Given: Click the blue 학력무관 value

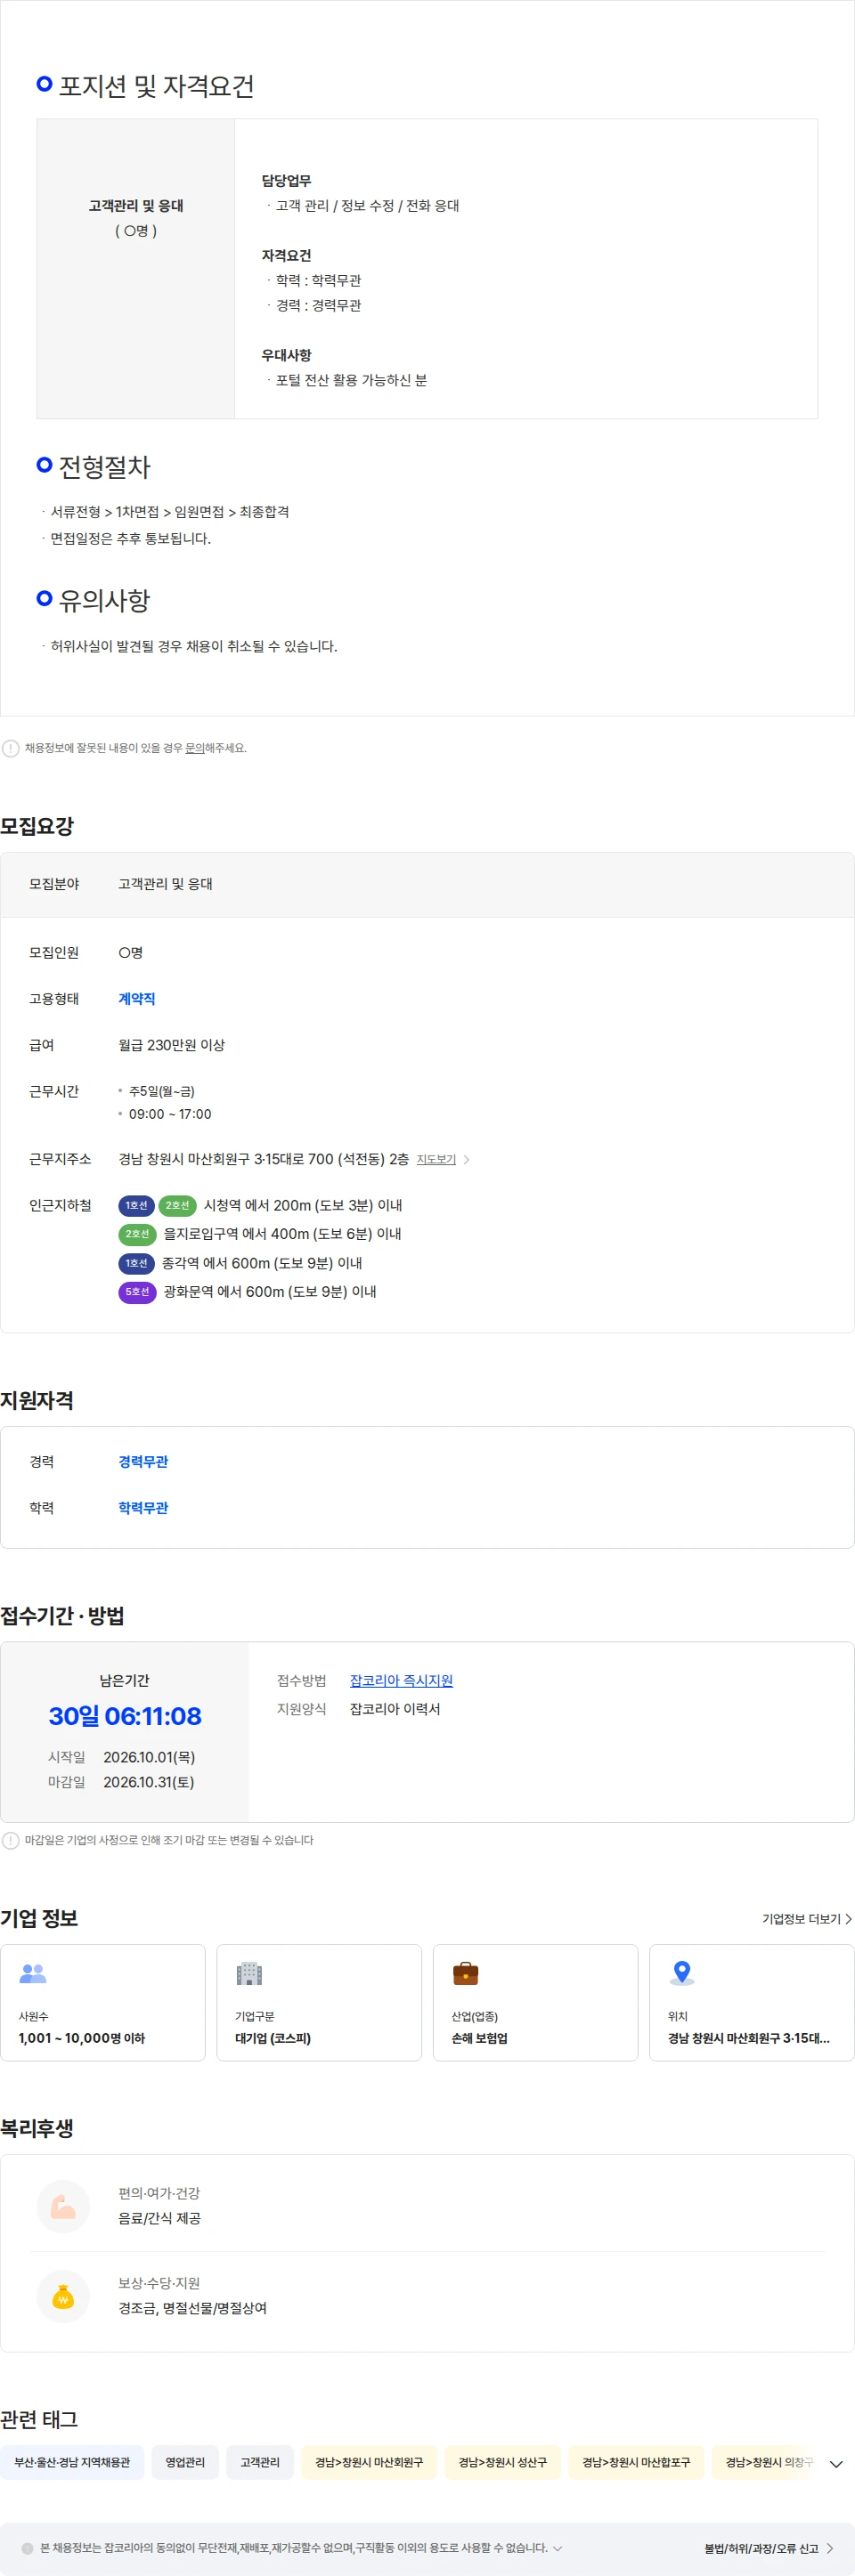Looking at the screenshot, I should pyautogui.click(x=143, y=1507).
